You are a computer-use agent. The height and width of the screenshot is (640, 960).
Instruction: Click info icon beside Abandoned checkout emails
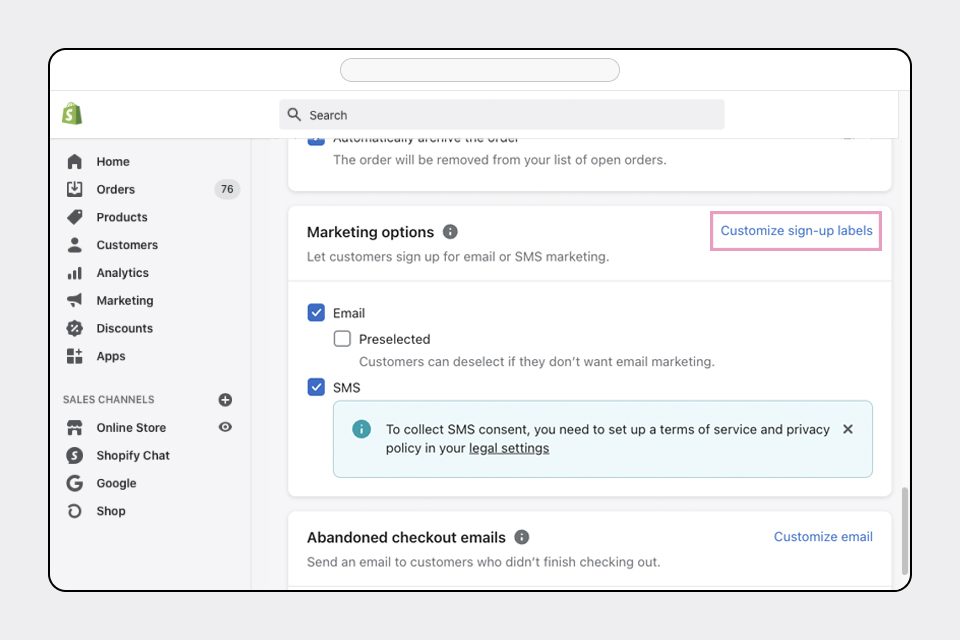(x=522, y=537)
